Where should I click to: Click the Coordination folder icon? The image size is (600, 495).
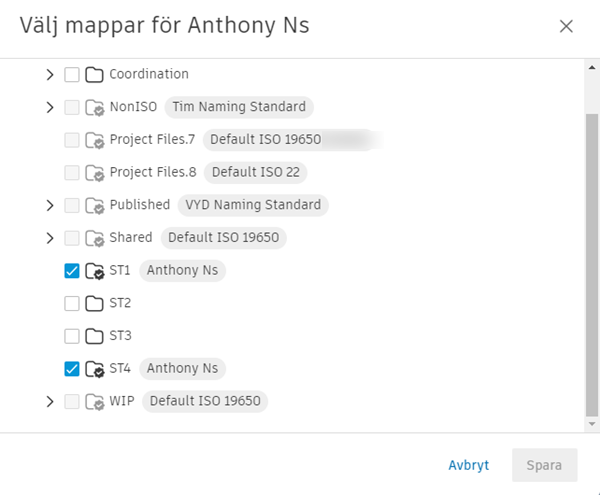pos(95,74)
